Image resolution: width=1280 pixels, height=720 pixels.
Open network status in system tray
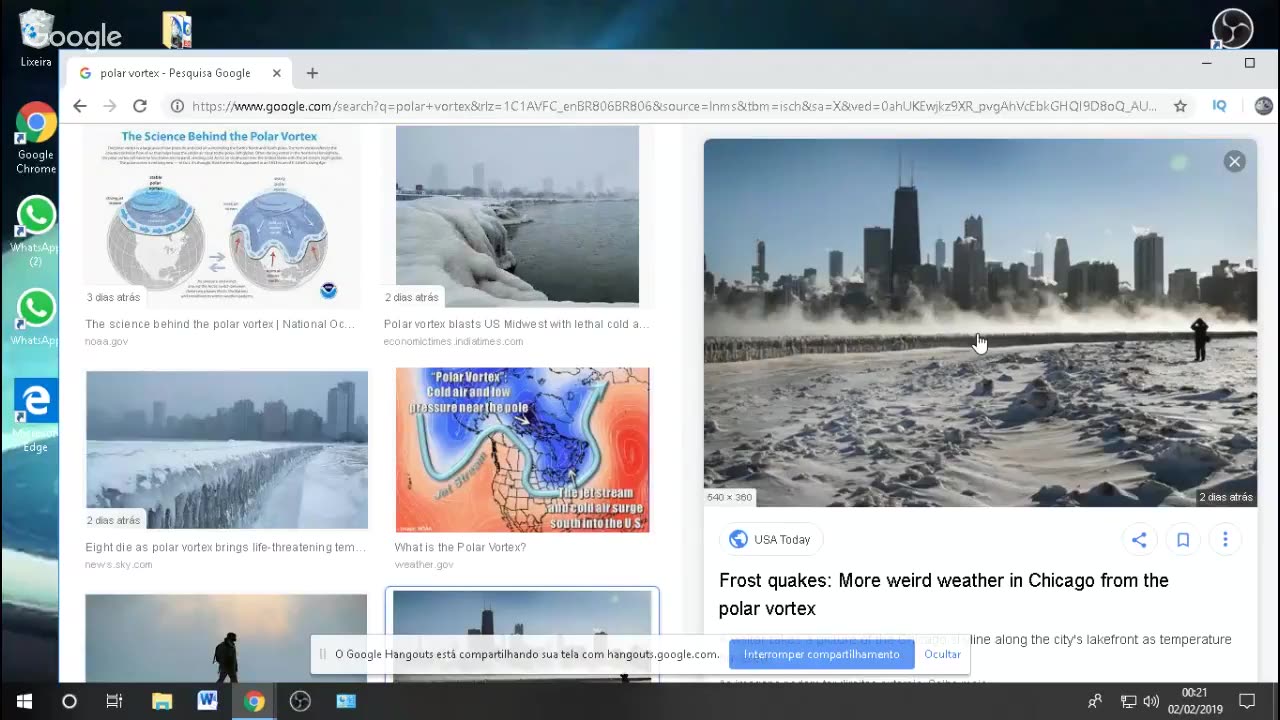pos(1128,701)
